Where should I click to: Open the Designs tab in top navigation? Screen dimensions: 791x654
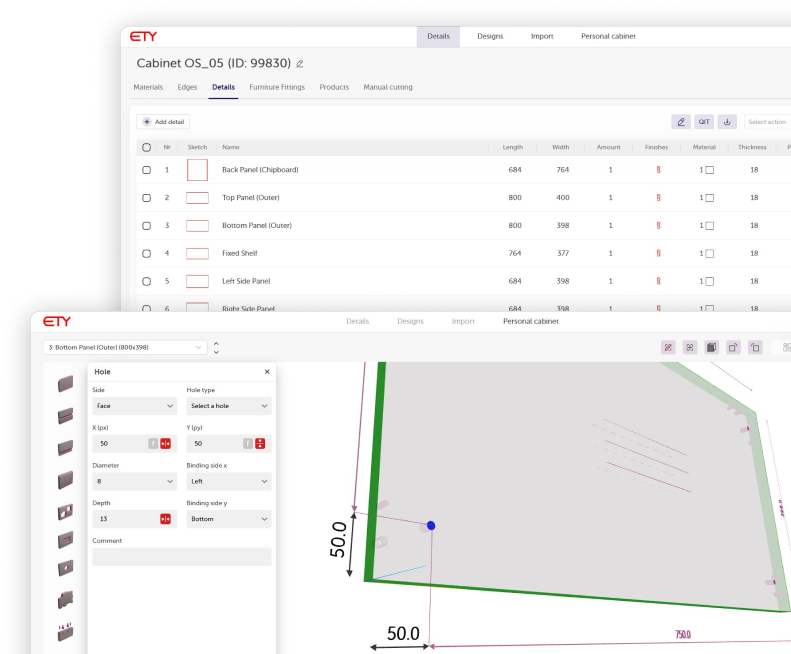click(490, 36)
